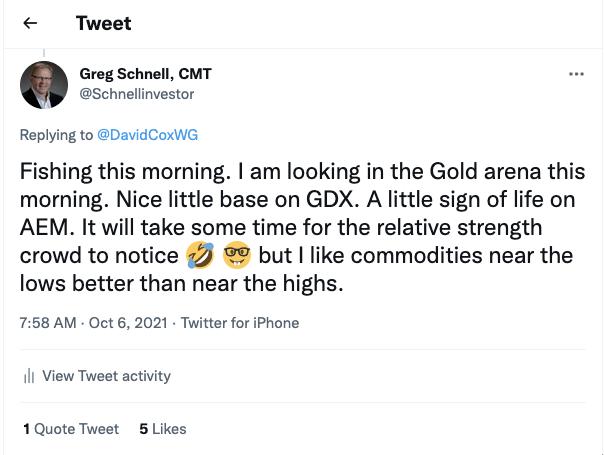This screenshot has height=455, width=604.
Task: Show the 1 Quote Tweet list
Action: [71, 429]
